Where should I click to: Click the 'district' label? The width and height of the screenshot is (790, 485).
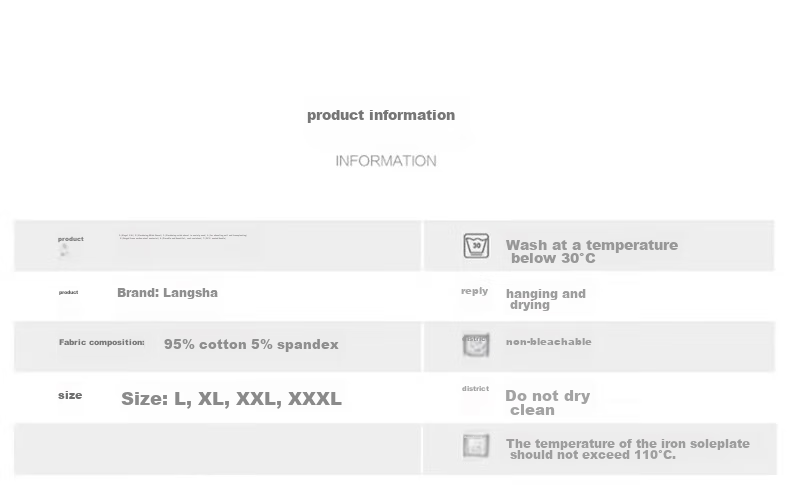[475, 389]
